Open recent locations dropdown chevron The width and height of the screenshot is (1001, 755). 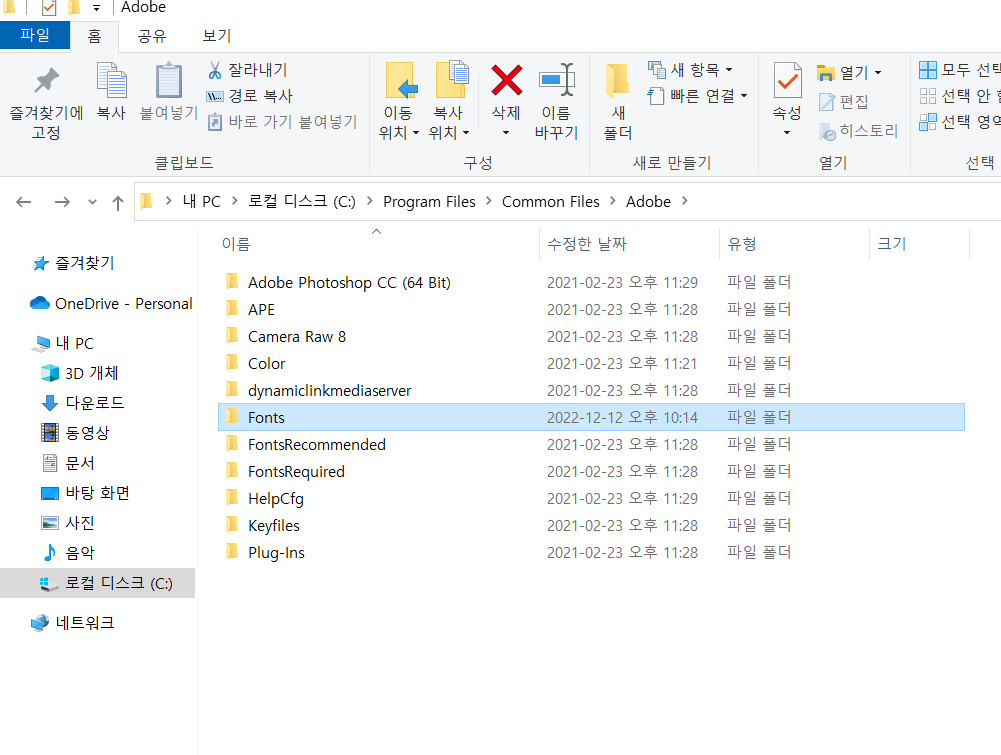click(92, 202)
